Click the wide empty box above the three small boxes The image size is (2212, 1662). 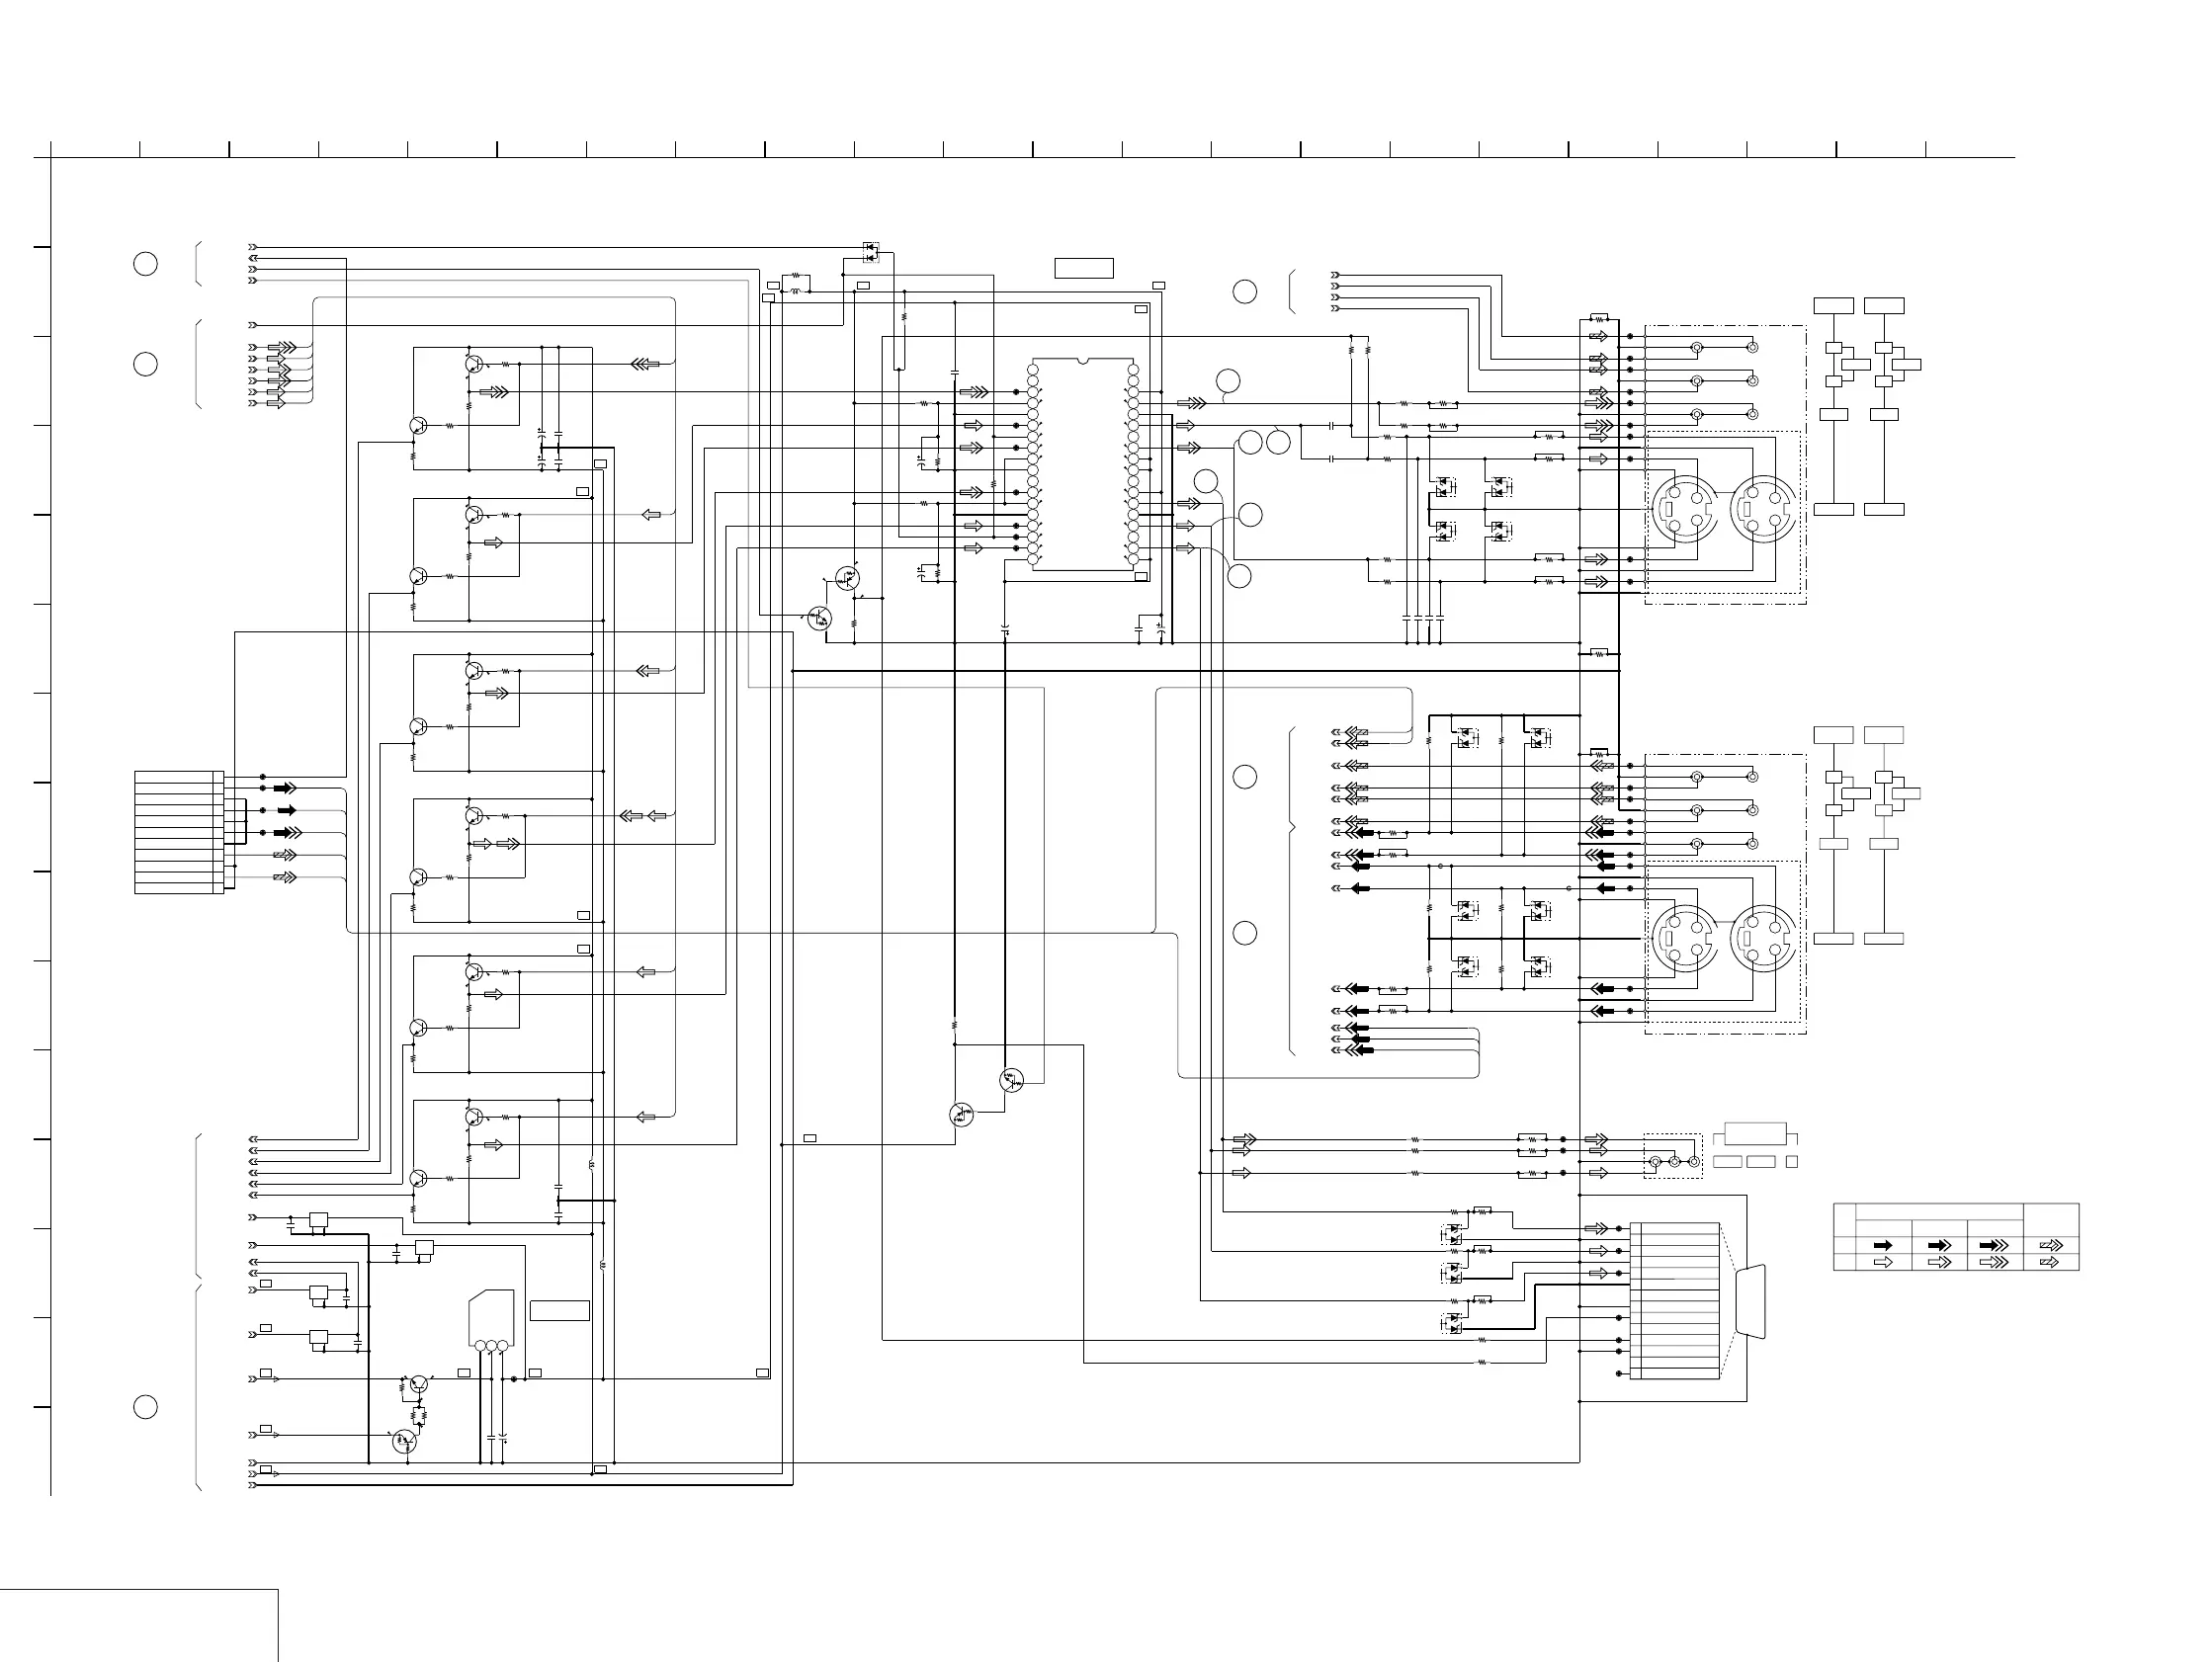[1755, 1134]
